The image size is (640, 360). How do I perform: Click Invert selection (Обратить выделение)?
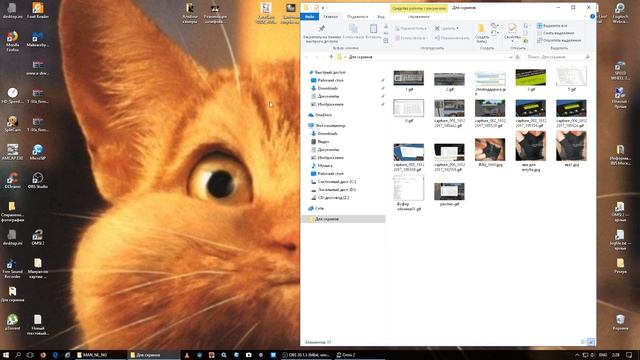coord(559,40)
